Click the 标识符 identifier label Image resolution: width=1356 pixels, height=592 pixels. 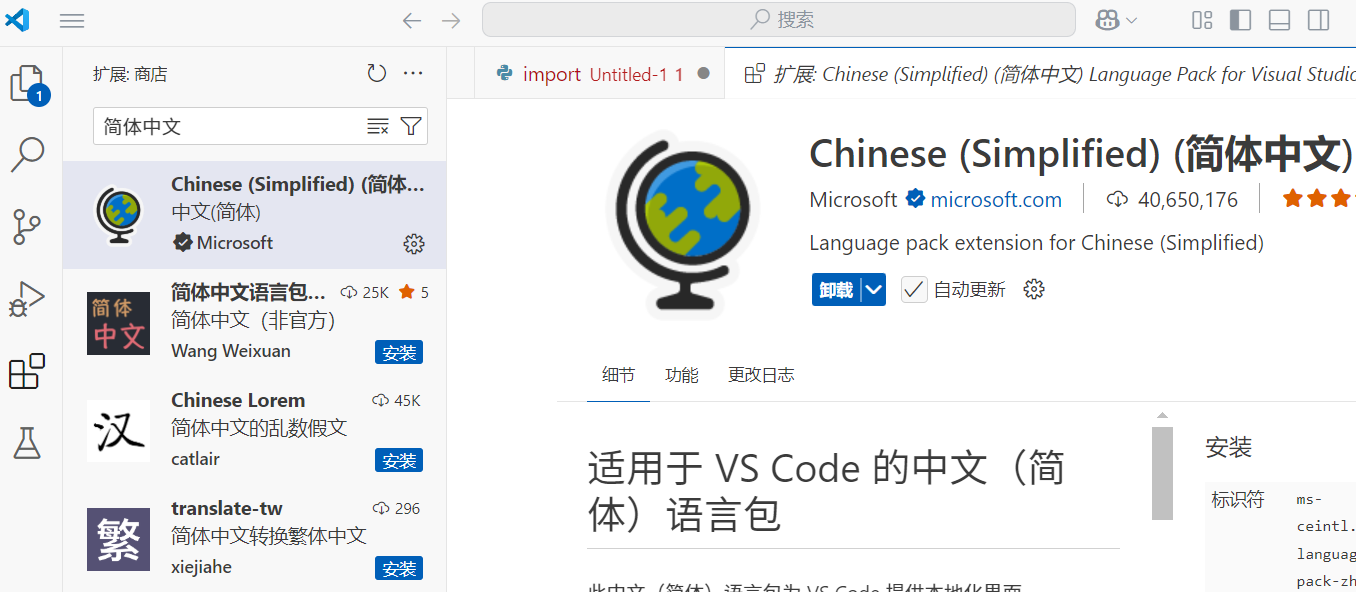(x=1237, y=499)
